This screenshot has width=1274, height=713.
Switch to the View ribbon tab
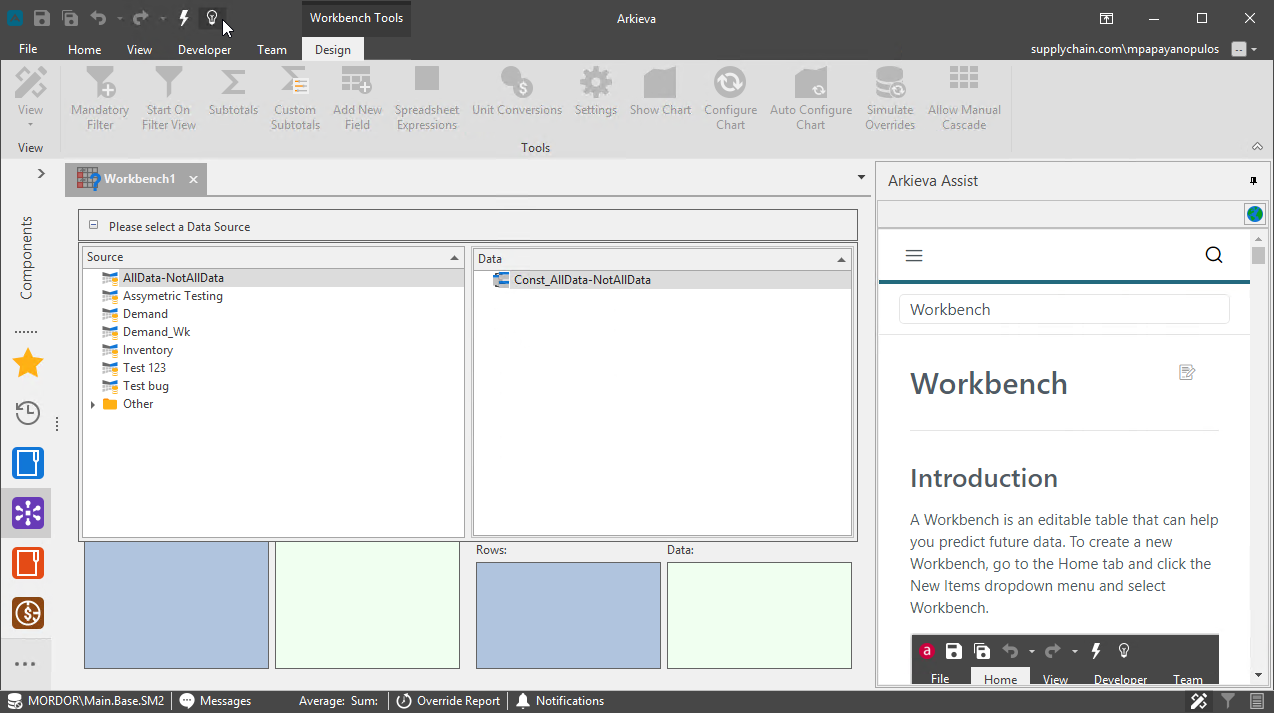[140, 50]
